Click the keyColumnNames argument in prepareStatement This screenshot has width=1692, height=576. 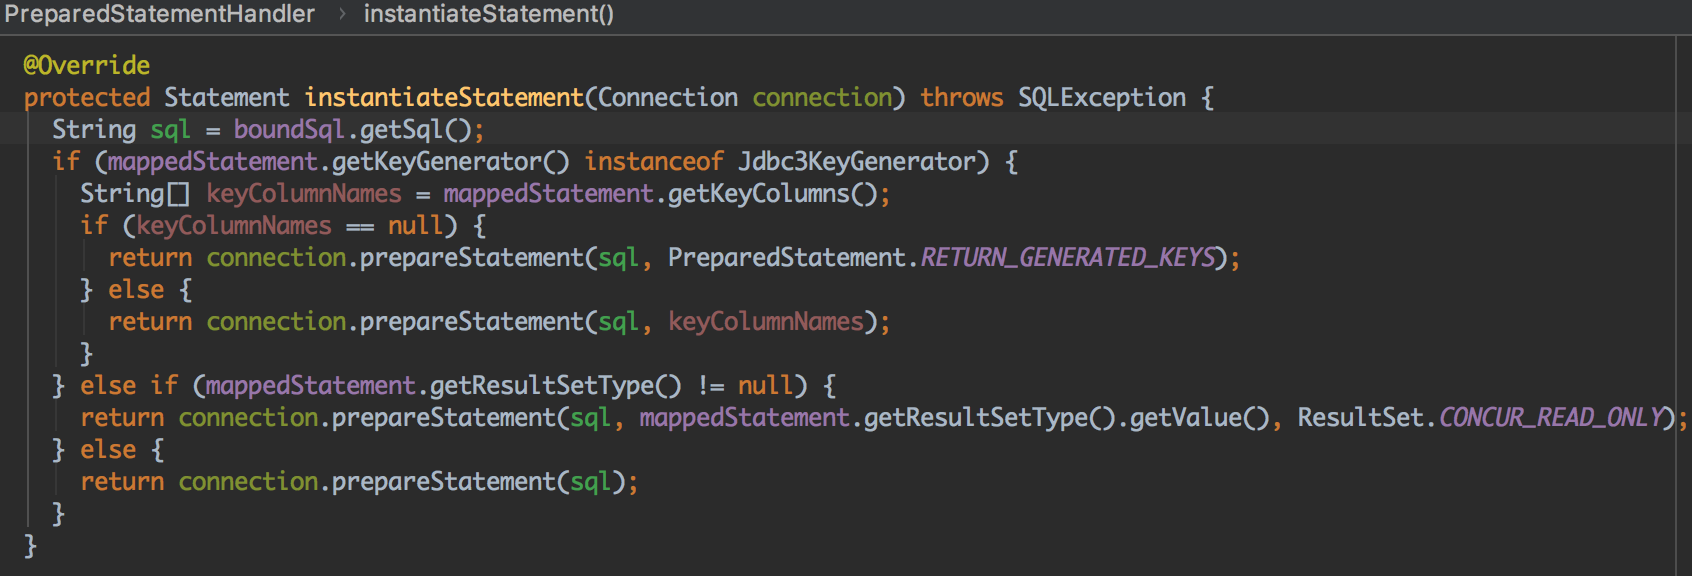pos(765,321)
